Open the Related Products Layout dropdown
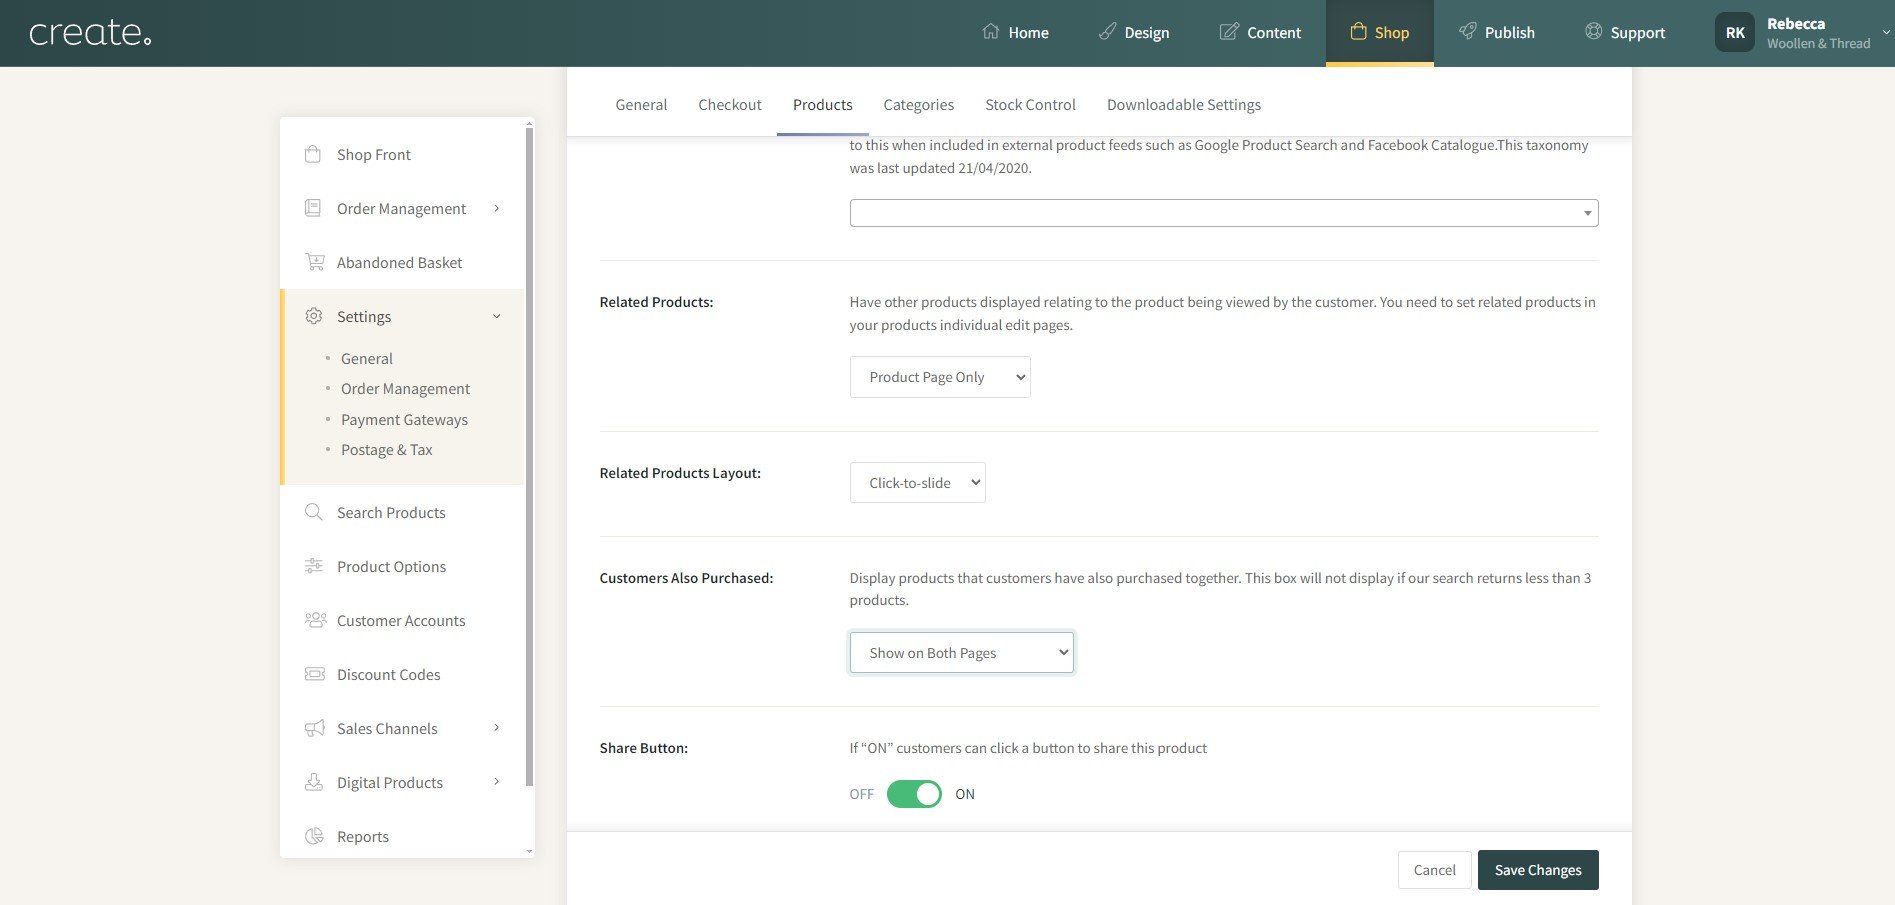 [x=917, y=482]
